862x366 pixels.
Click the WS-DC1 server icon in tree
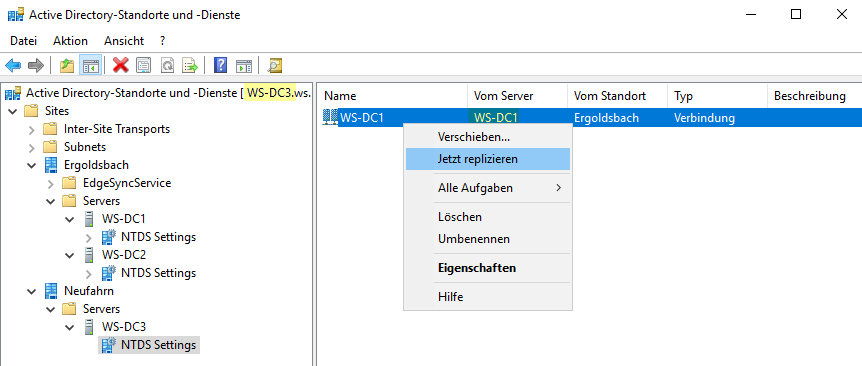pos(89,219)
